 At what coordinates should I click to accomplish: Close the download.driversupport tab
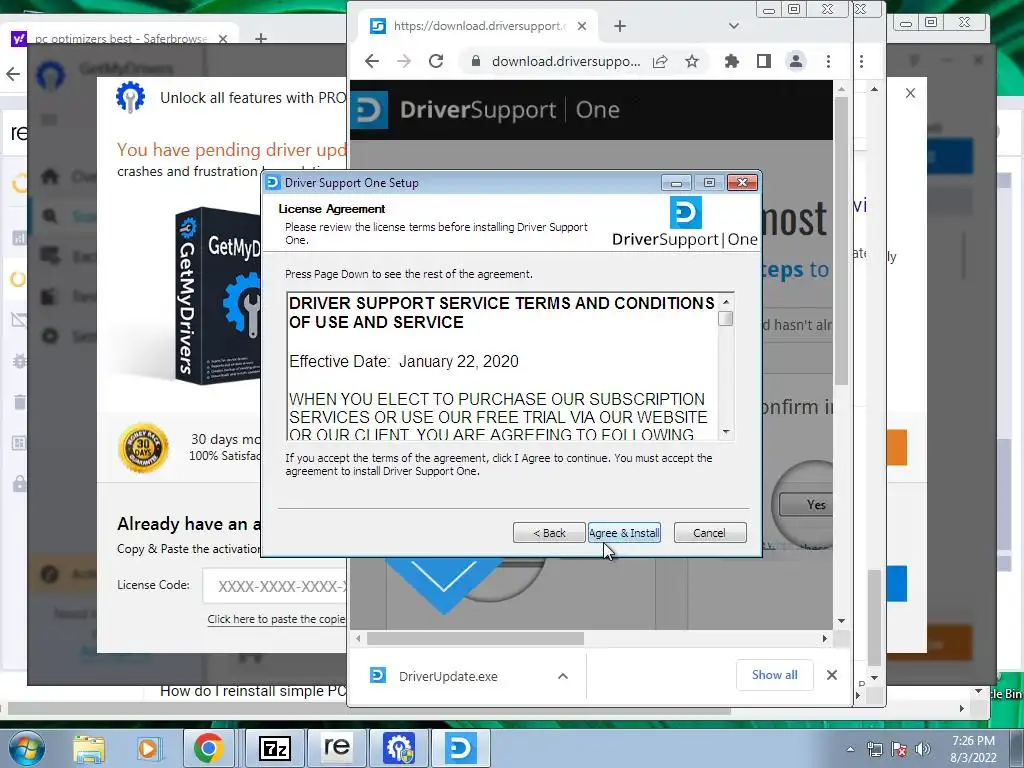pyautogui.click(x=582, y=26)
